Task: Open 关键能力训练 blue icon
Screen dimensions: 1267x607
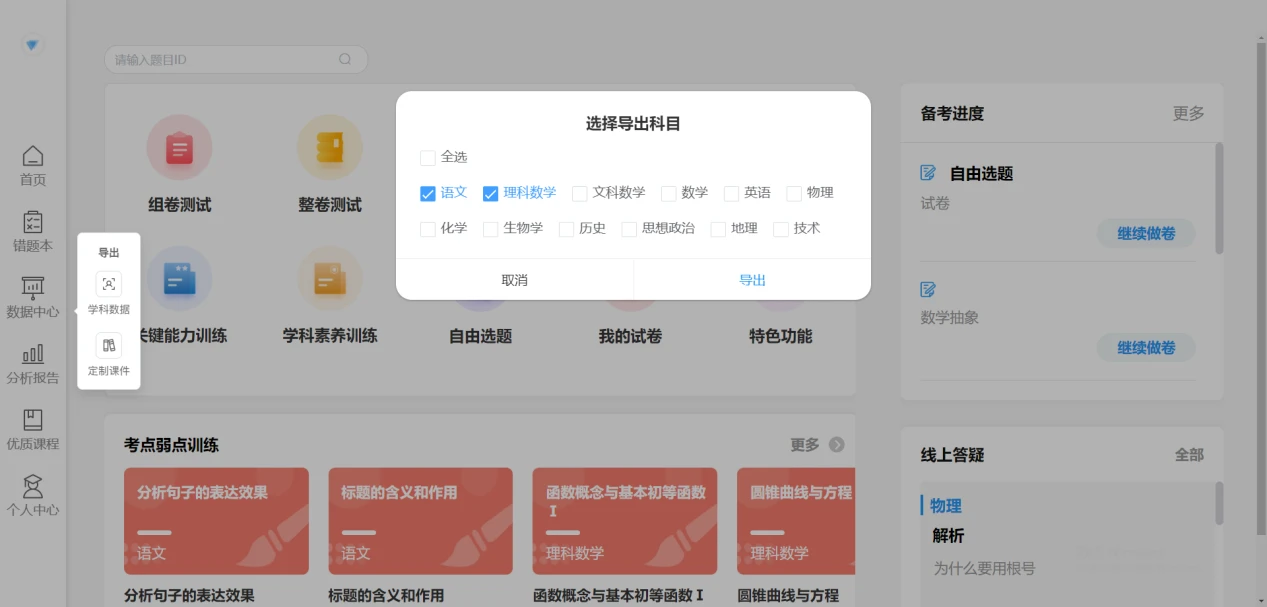Action: (179, 279)
